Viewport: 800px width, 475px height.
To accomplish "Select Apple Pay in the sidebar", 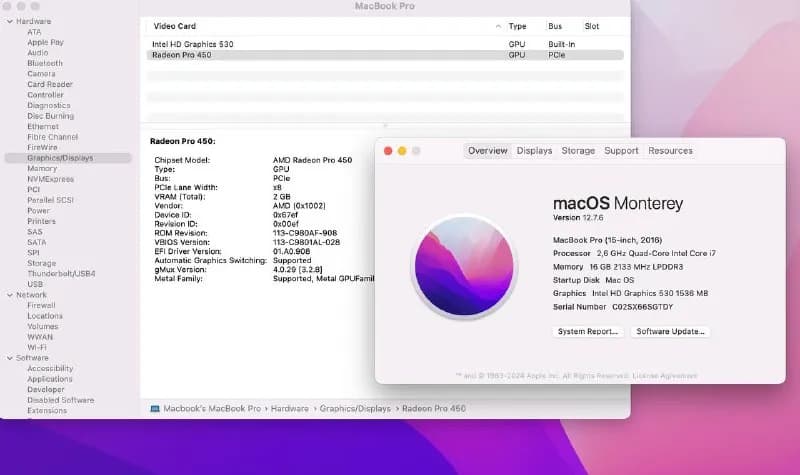I will [x=45, y=42].
